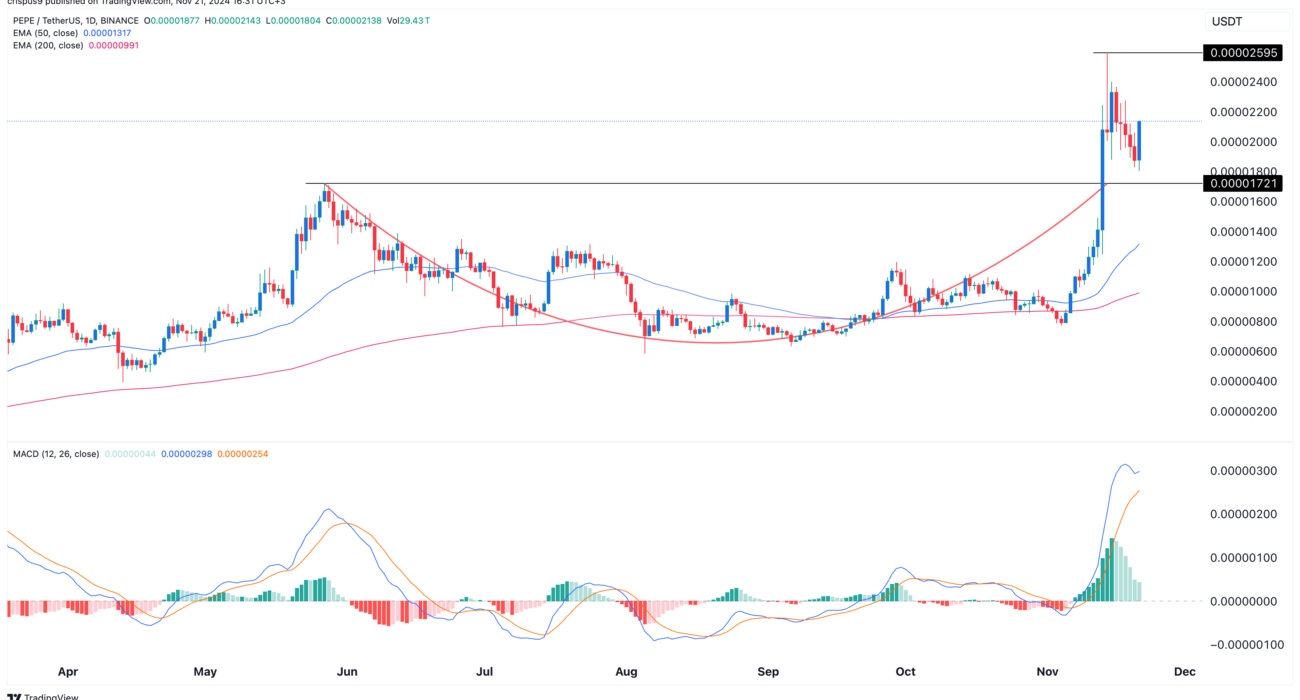
Task: Click the Sep label on time axis
Action: coord(768,673)
